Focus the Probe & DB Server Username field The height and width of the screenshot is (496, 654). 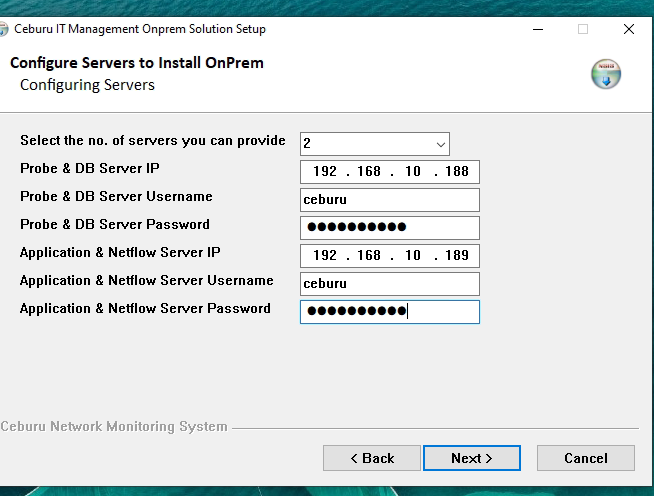(390, 200)
